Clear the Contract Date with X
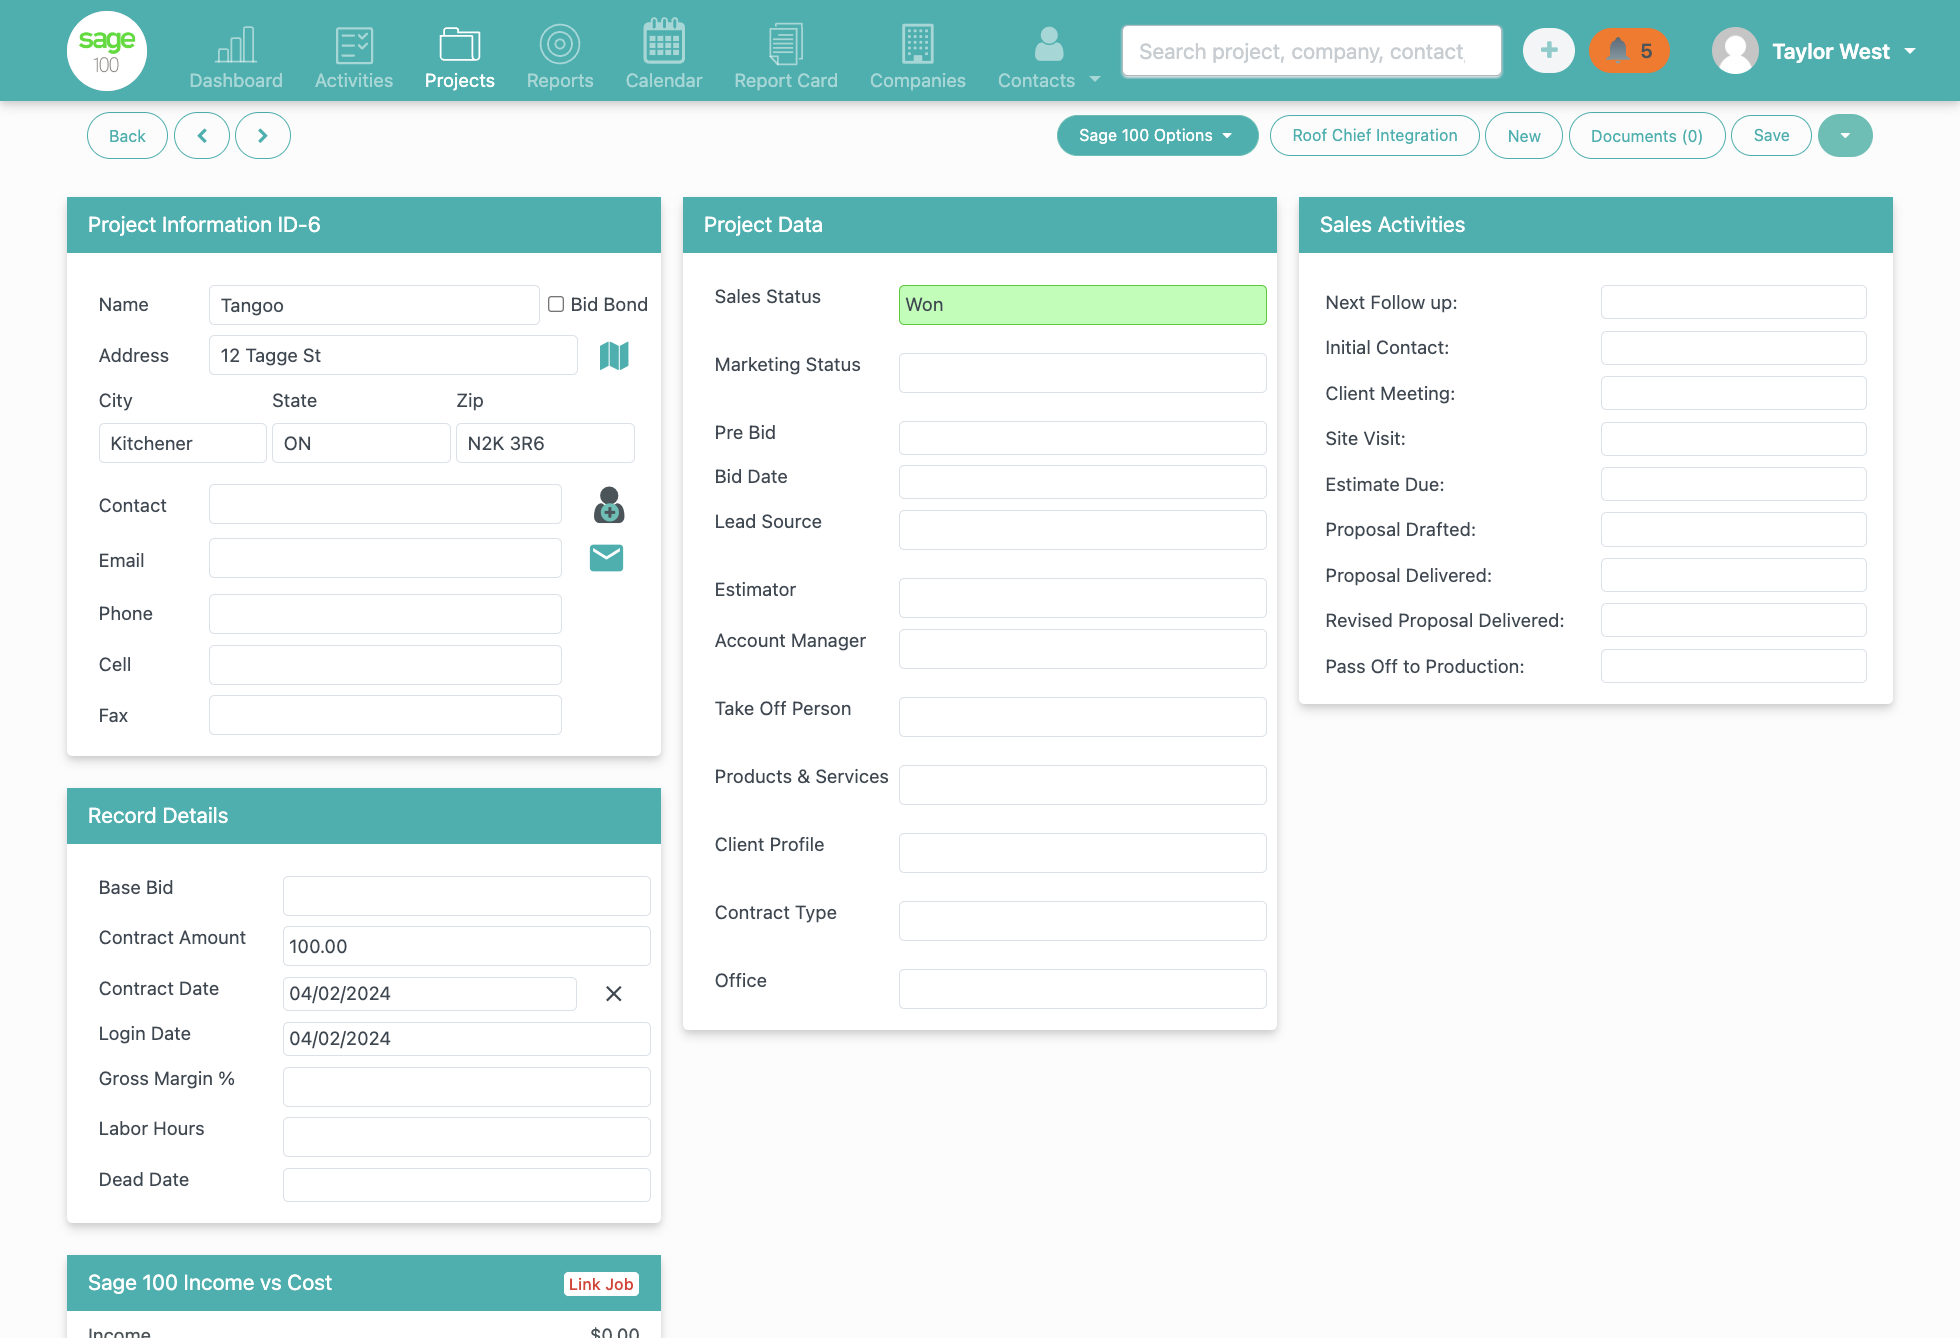1960x1338 pixels. 614,993
